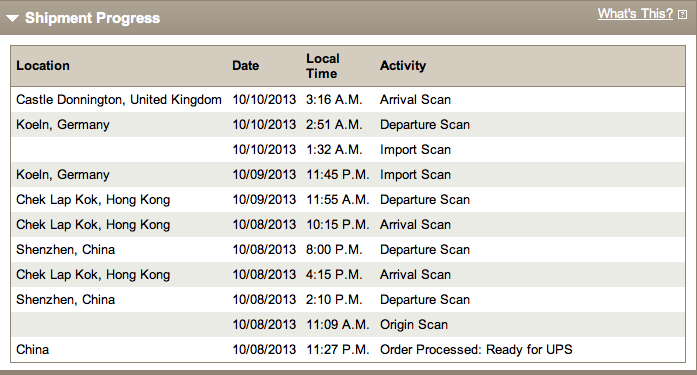The height and width of the screenshot is (375, 697).
Task: Select the Date column header
Action: coord(245,65)
